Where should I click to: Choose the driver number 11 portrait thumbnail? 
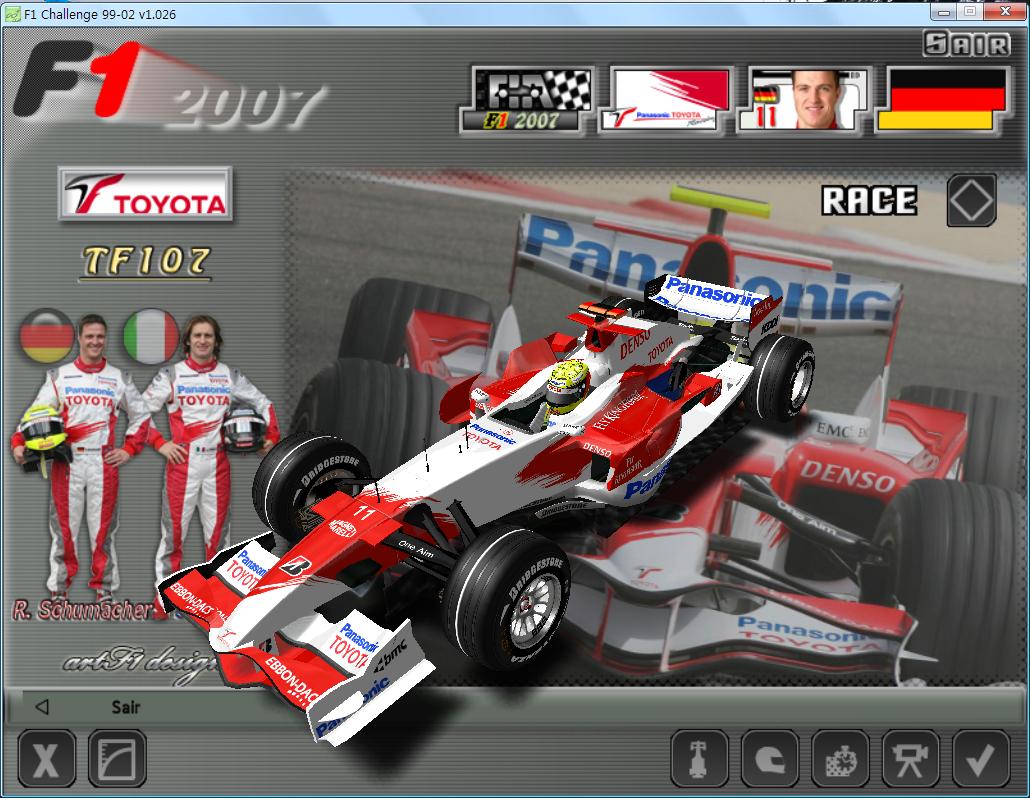point(803,100)
